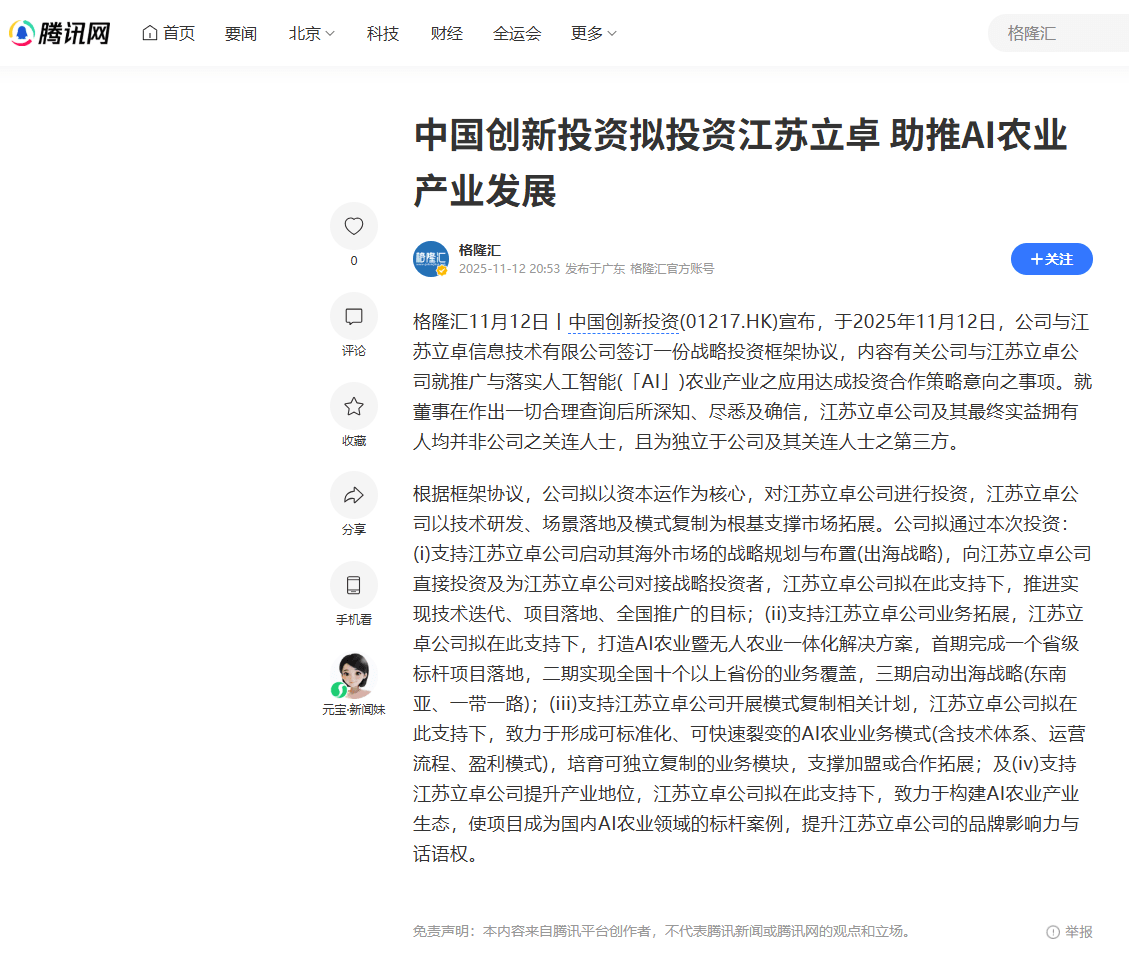Focus the 格隆汇 search box
The image size is (1129, 969).
(1058, 33)
